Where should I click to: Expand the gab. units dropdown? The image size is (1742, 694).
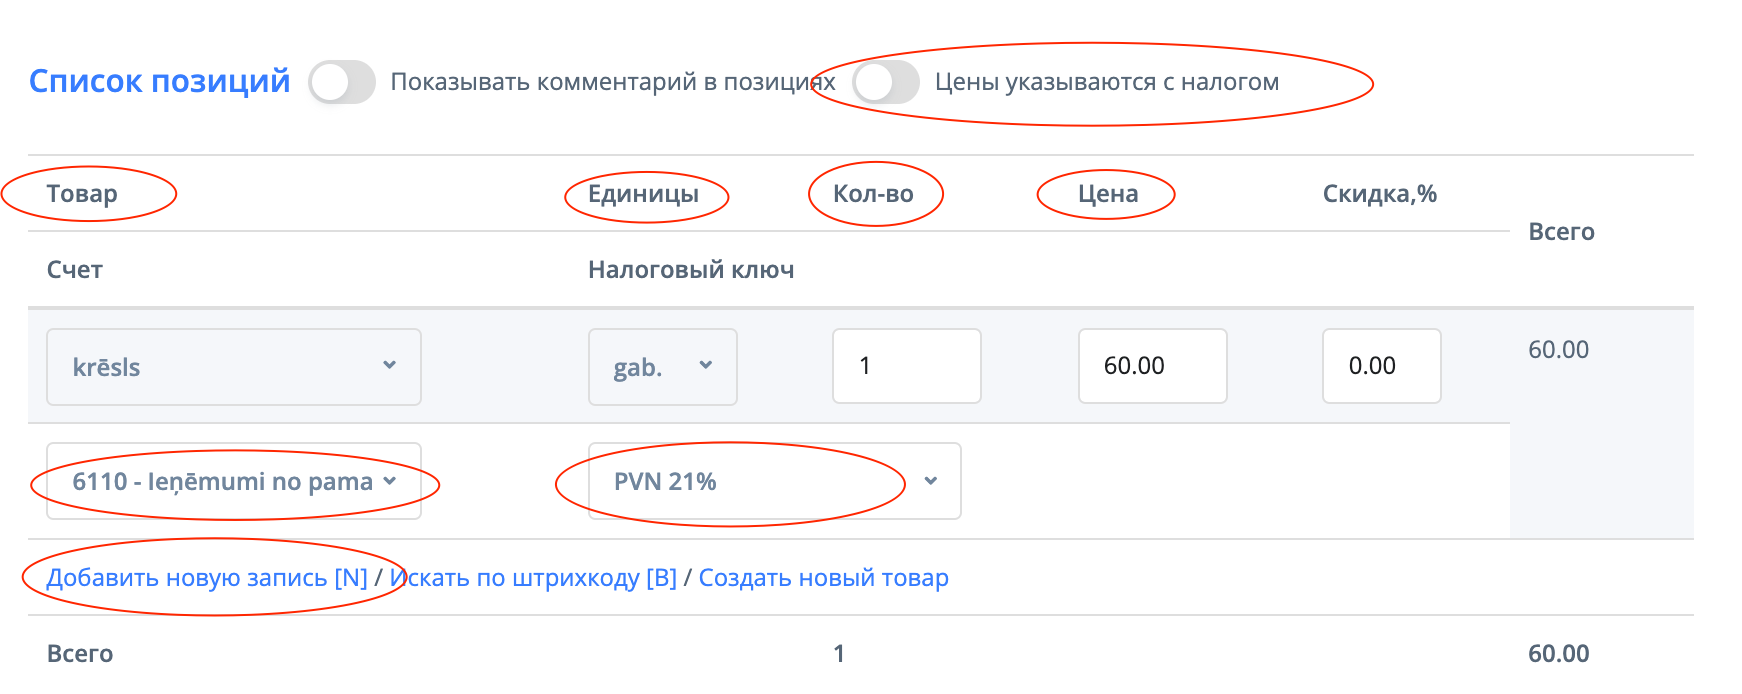pyautogui.click(x=662, y=367)
